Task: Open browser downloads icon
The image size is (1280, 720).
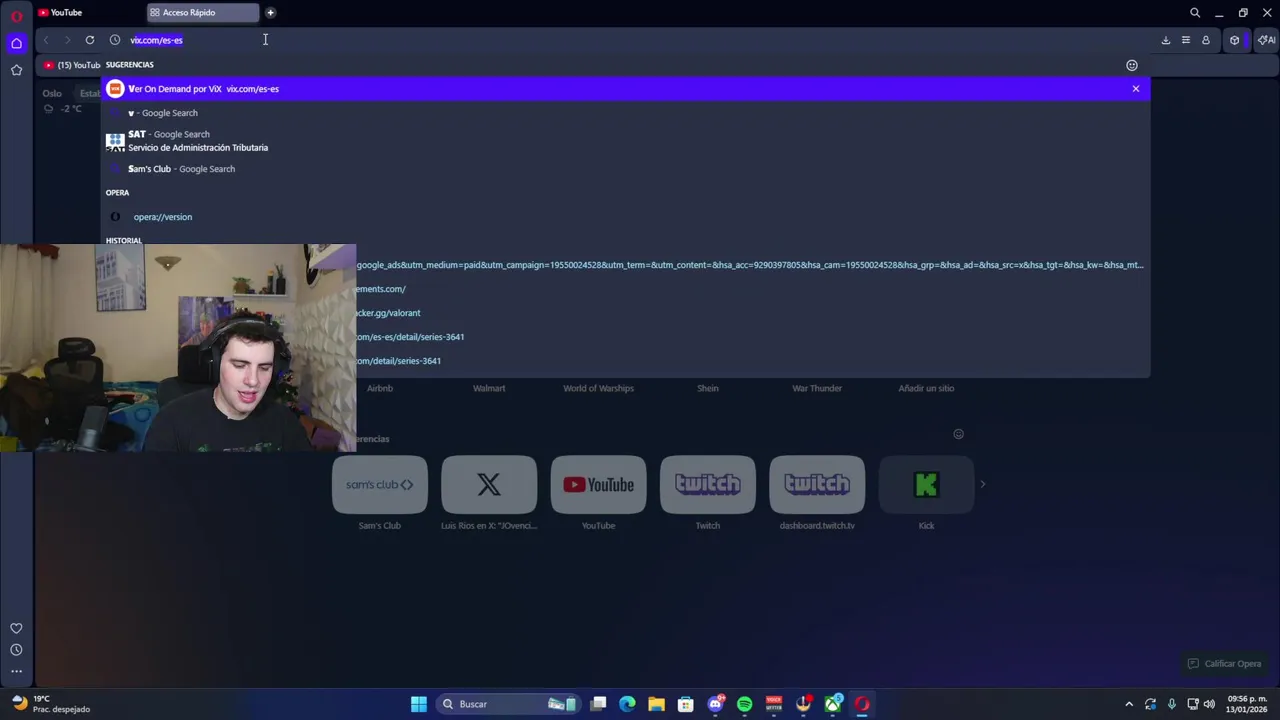Action: coord(1165,40)
